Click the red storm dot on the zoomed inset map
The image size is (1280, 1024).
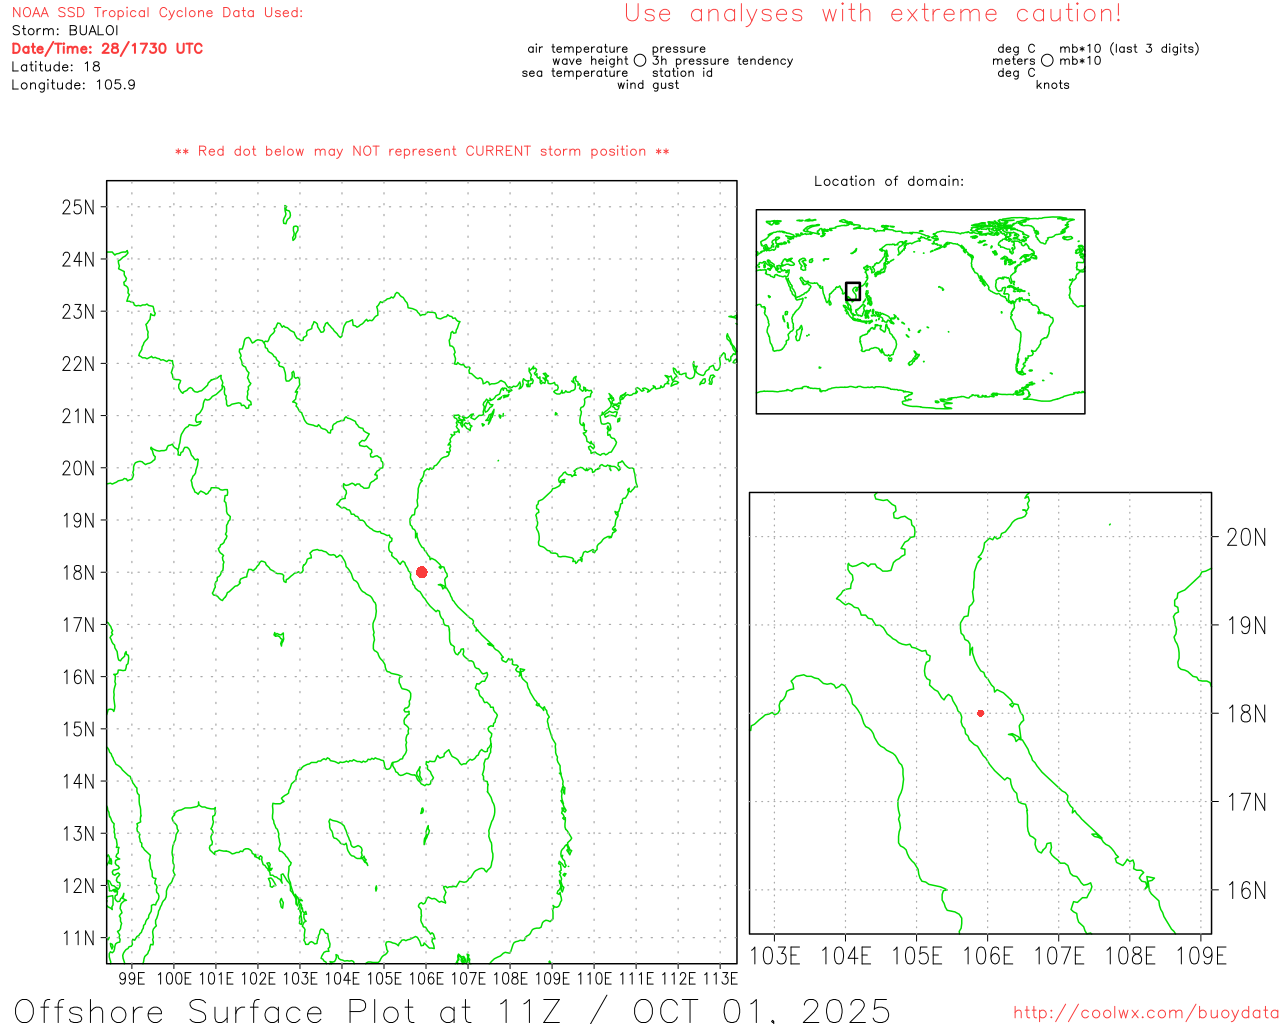[x=980, y=713]
